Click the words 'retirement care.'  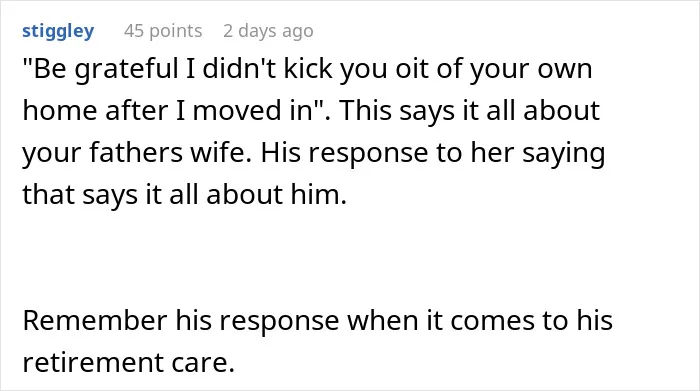point(129,362)
